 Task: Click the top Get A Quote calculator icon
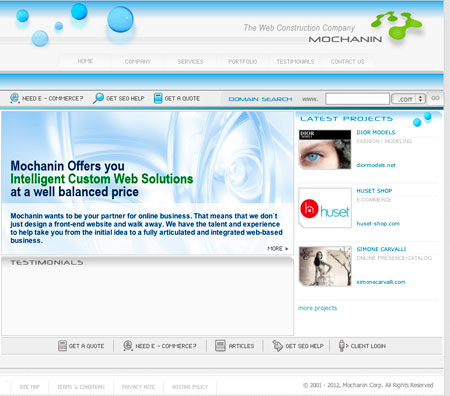click(x=158, y=98)
